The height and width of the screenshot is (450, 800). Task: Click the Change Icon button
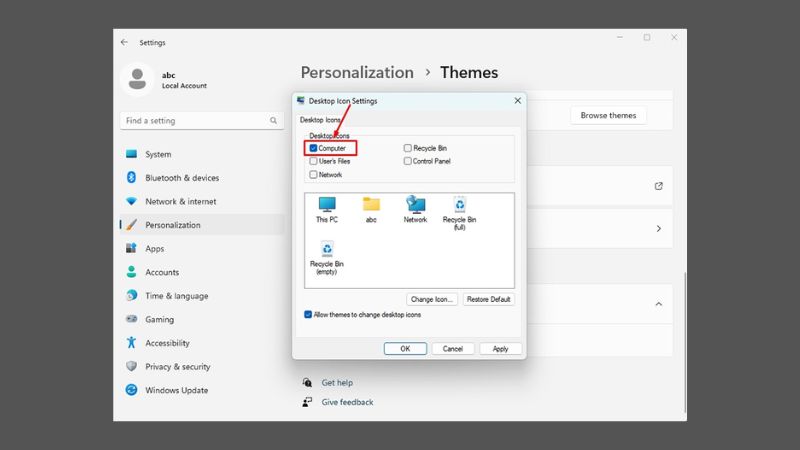(432, 299)
